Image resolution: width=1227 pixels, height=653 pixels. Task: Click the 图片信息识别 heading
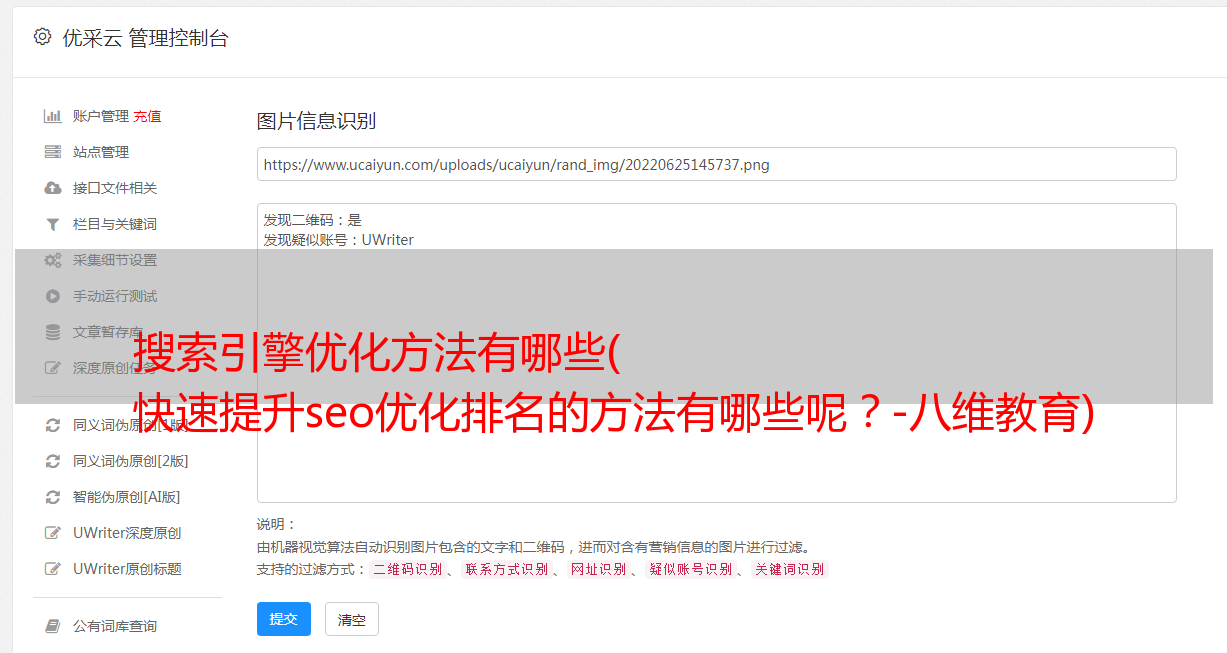pyautogui.click(x=317, y=121)
